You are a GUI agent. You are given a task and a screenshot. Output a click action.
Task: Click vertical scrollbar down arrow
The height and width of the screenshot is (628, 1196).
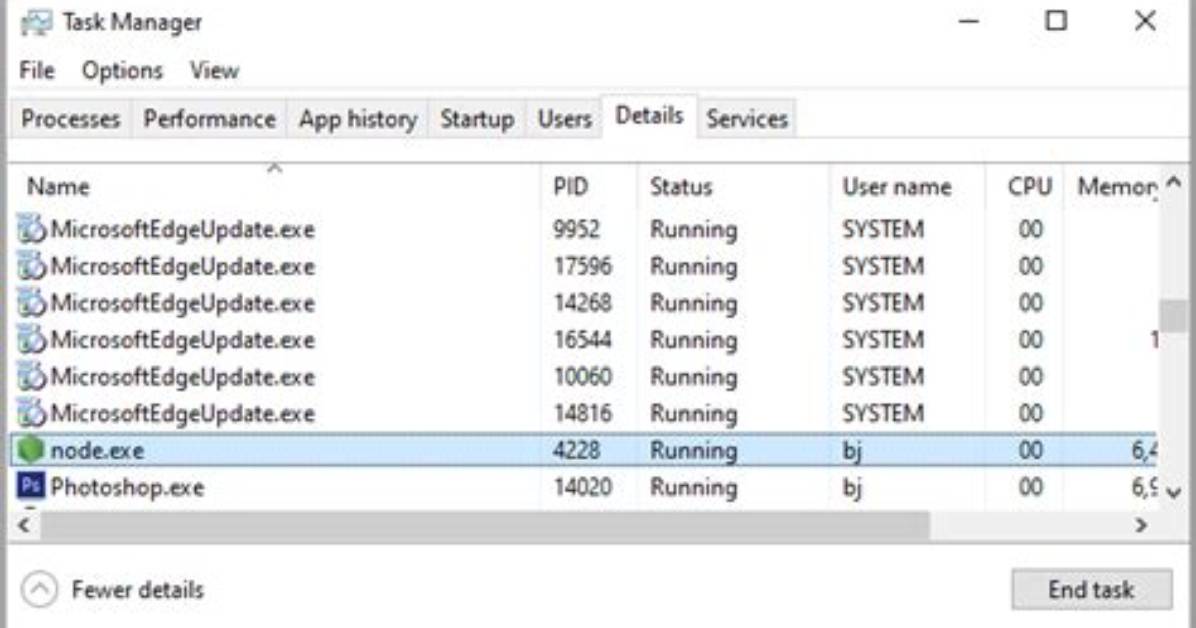point(1174,492)
